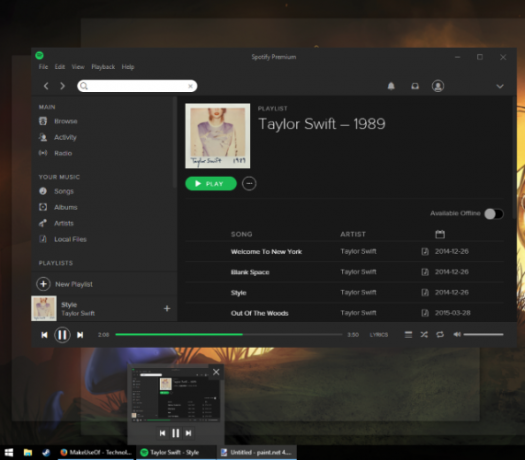Show the play queue icon
The width and height of the screenshot is (525, 460).
(408, 334)
